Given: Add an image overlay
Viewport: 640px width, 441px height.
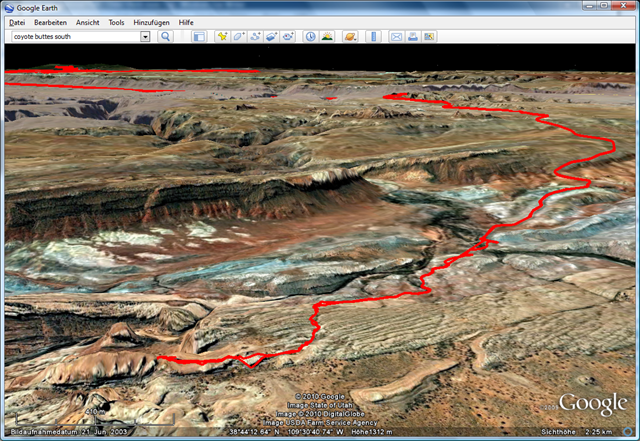Looking at the screenshot, I should [271, 36].
